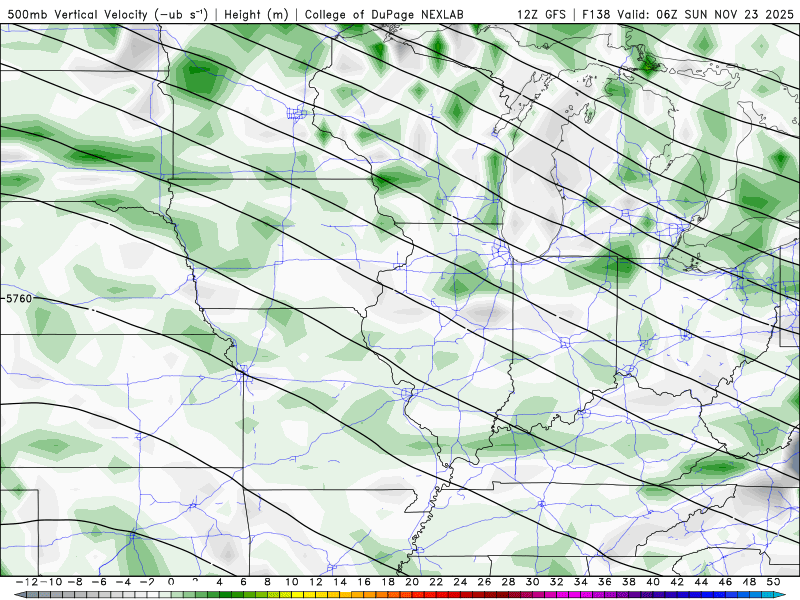Click the "46" color scale value
Screen dimensions: 800x600
tap(726, 582)
